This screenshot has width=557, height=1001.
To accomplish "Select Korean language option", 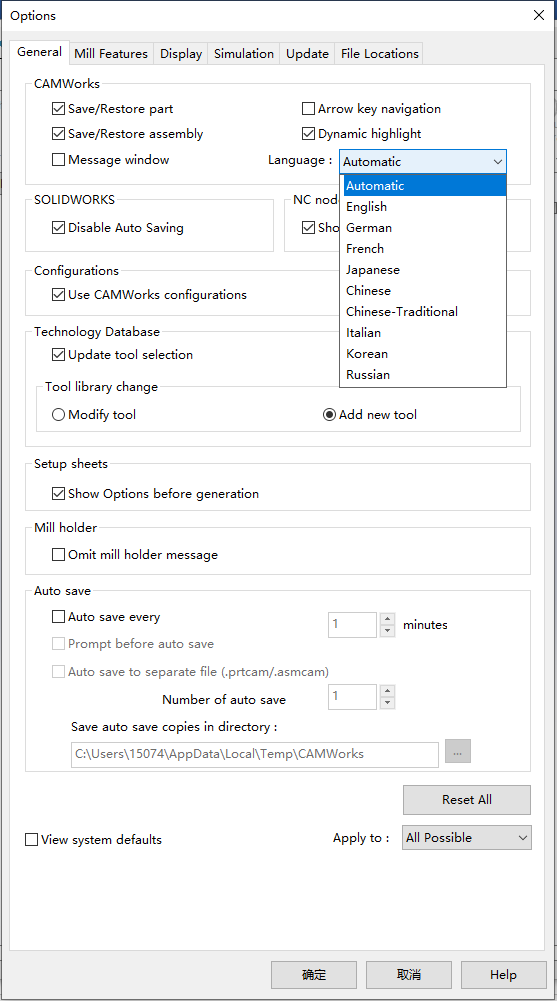I will click(x=423, y=354).
